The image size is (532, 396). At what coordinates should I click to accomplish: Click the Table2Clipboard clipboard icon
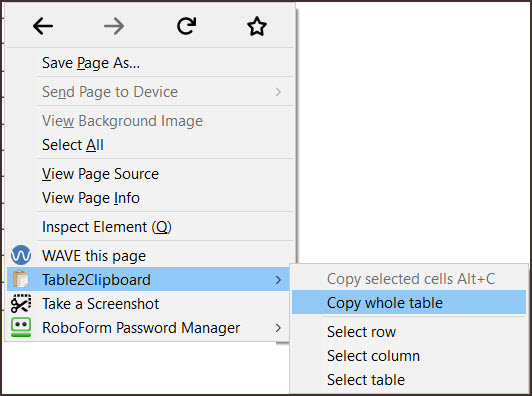click(21, 279)
